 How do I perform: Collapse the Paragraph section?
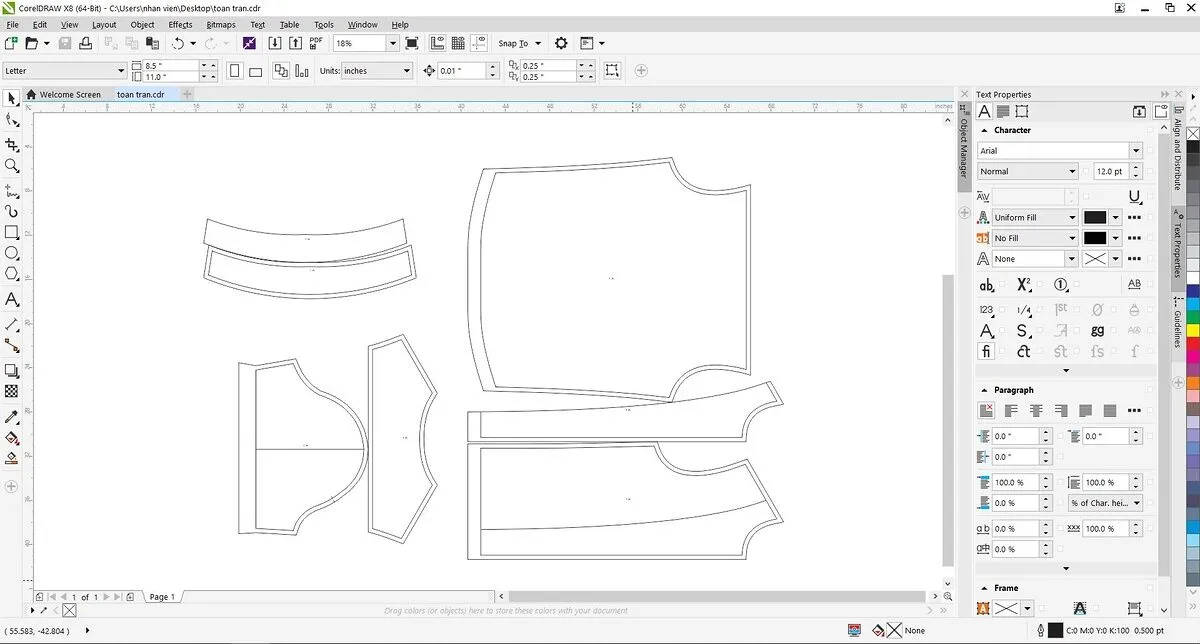[x=984, y=390]
